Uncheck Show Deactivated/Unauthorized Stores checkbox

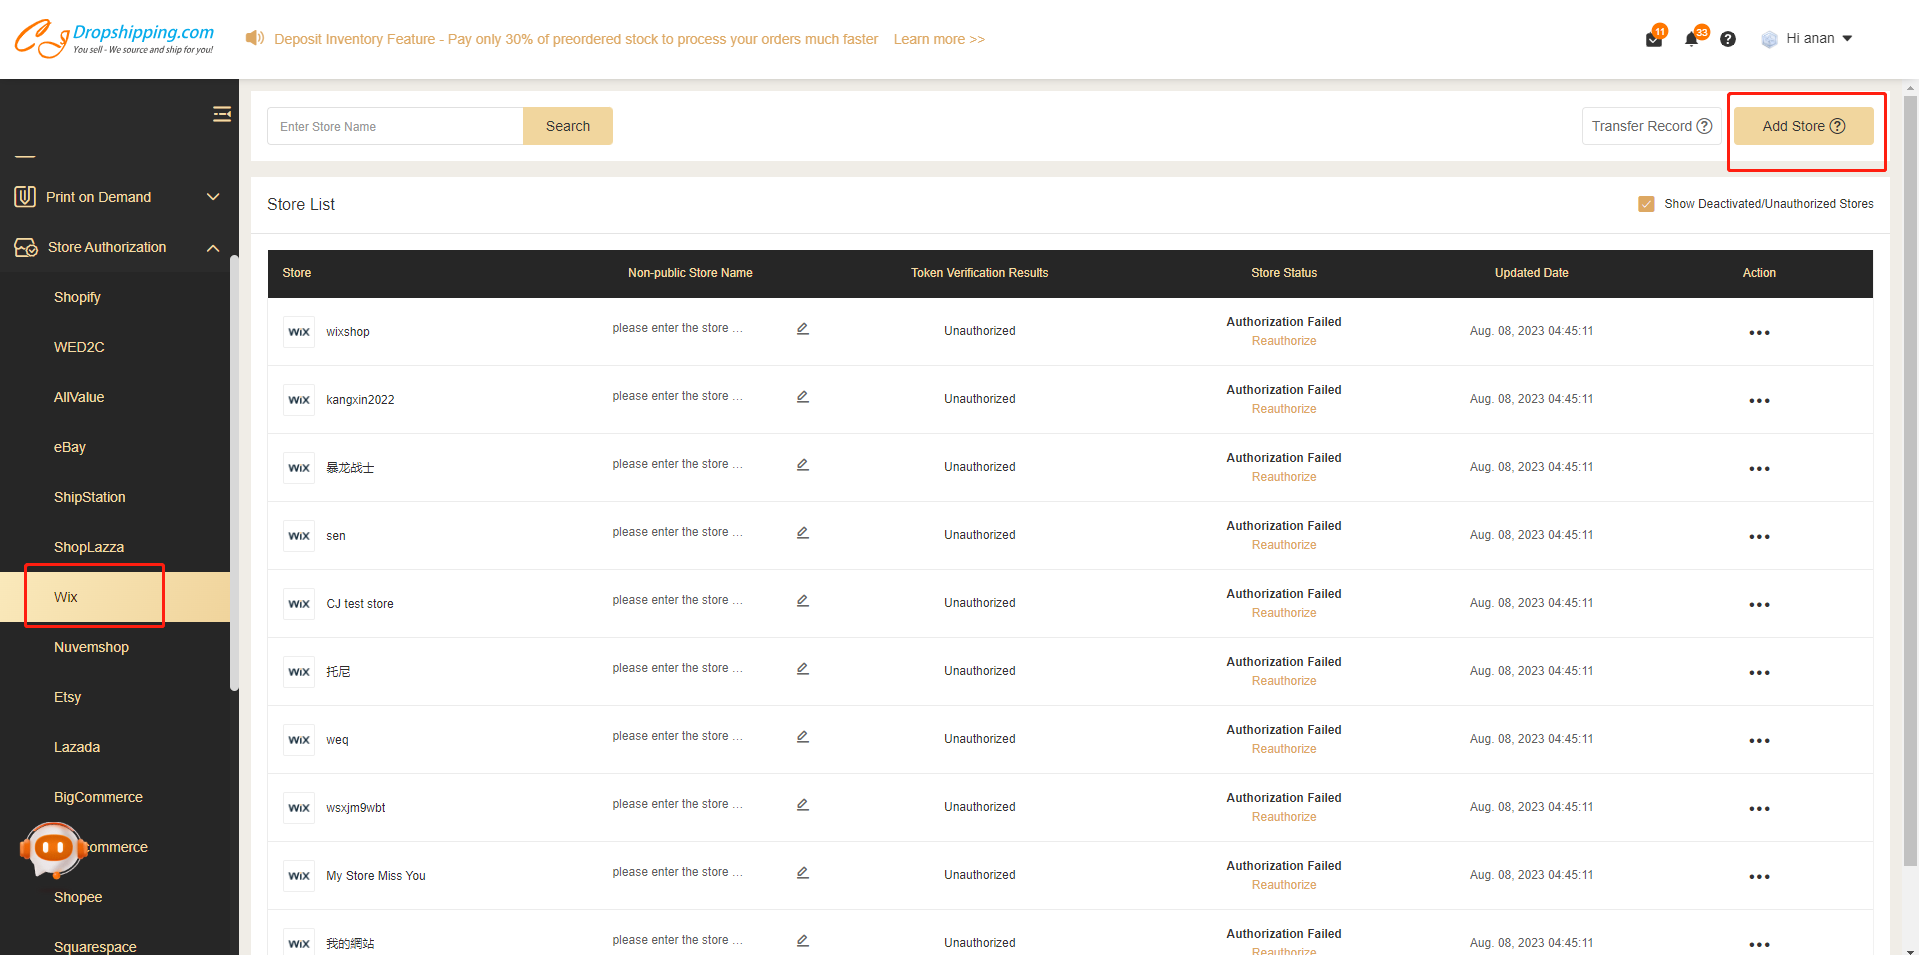coord(1646,204)
